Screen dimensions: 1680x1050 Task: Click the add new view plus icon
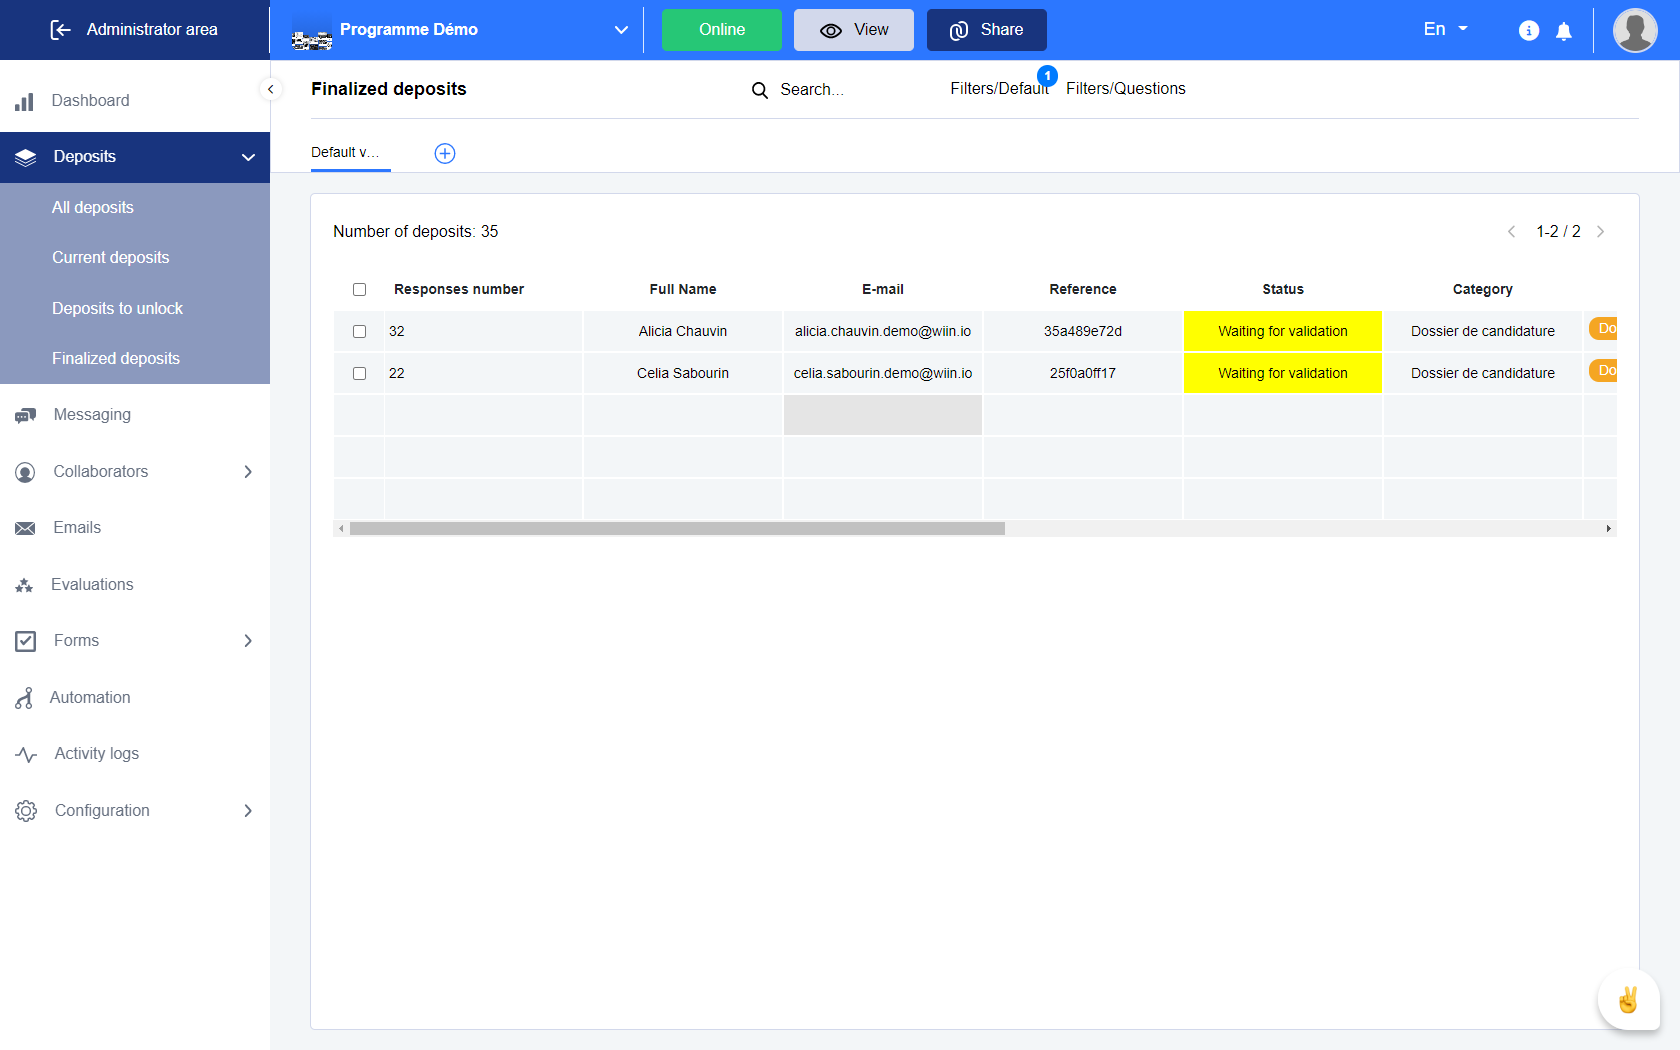[445, 153]
